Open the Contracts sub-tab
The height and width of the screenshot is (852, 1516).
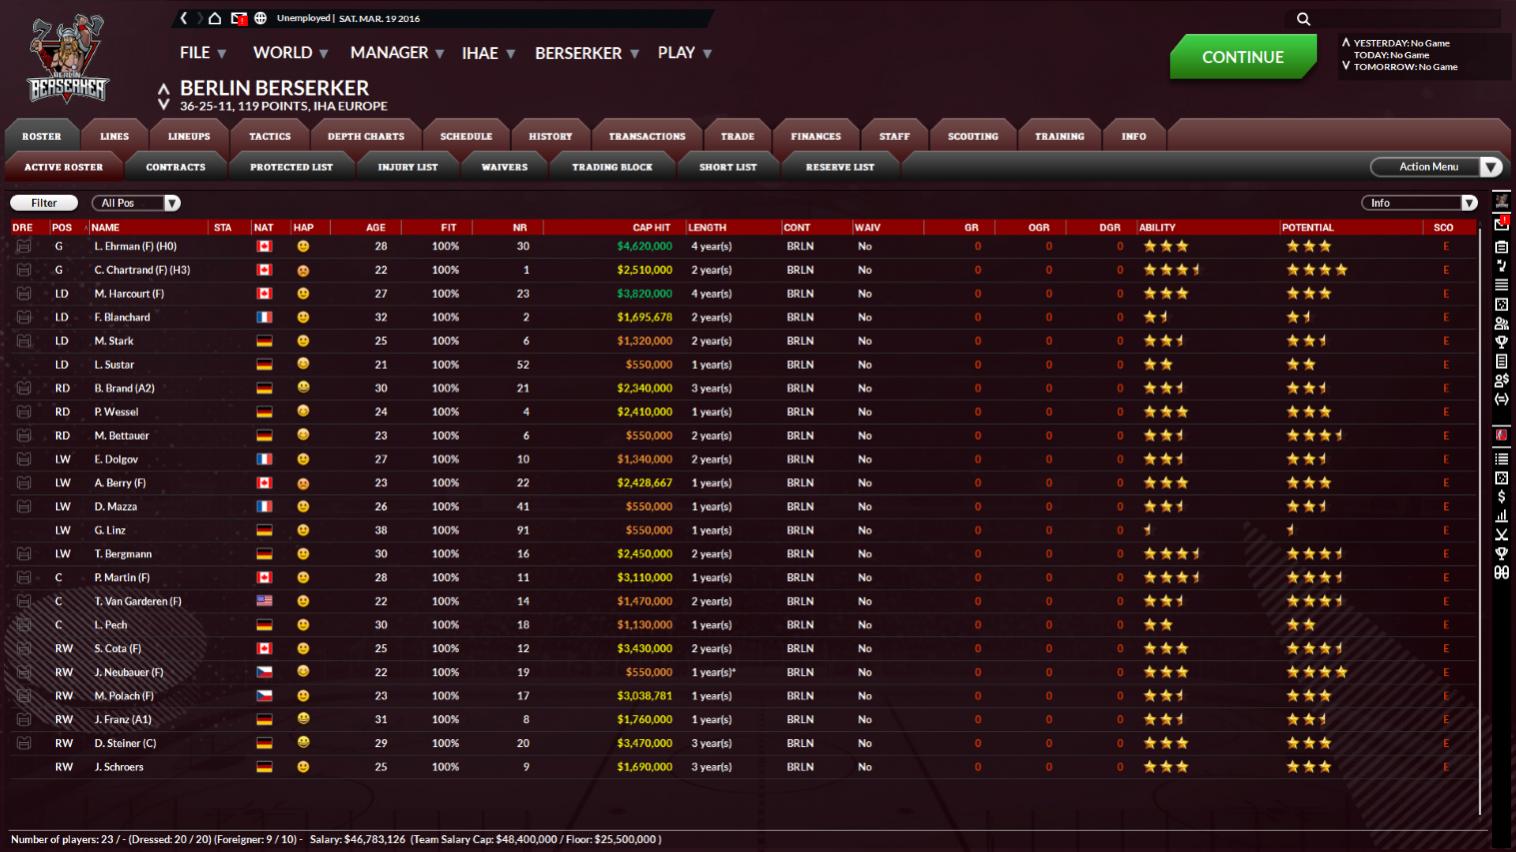click(175, 167)
